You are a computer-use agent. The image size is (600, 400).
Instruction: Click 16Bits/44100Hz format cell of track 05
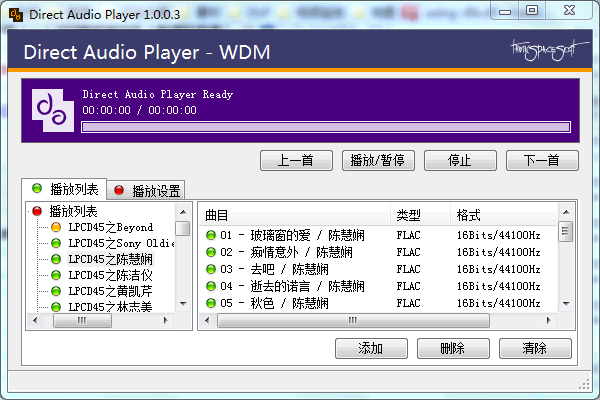[499, 303]
